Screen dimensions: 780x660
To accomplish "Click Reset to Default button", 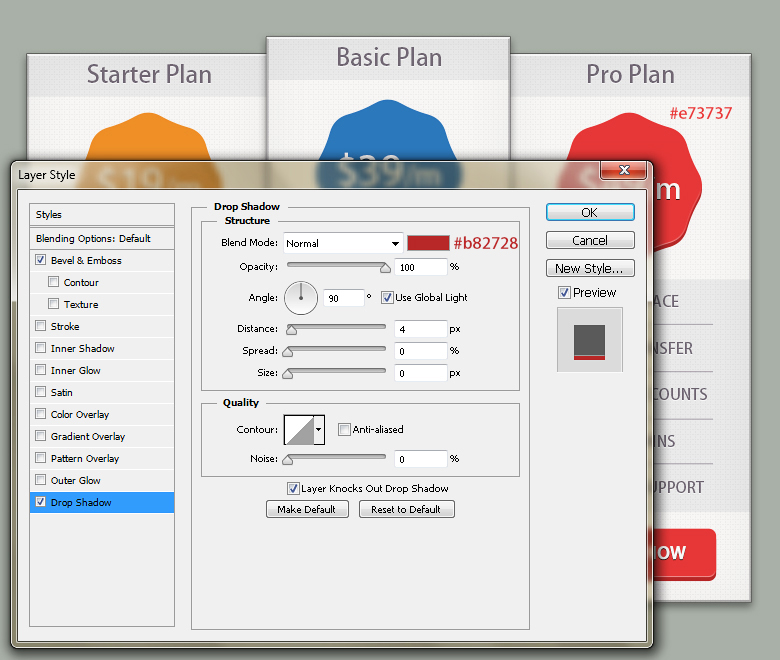I will [x=406, y=509].
